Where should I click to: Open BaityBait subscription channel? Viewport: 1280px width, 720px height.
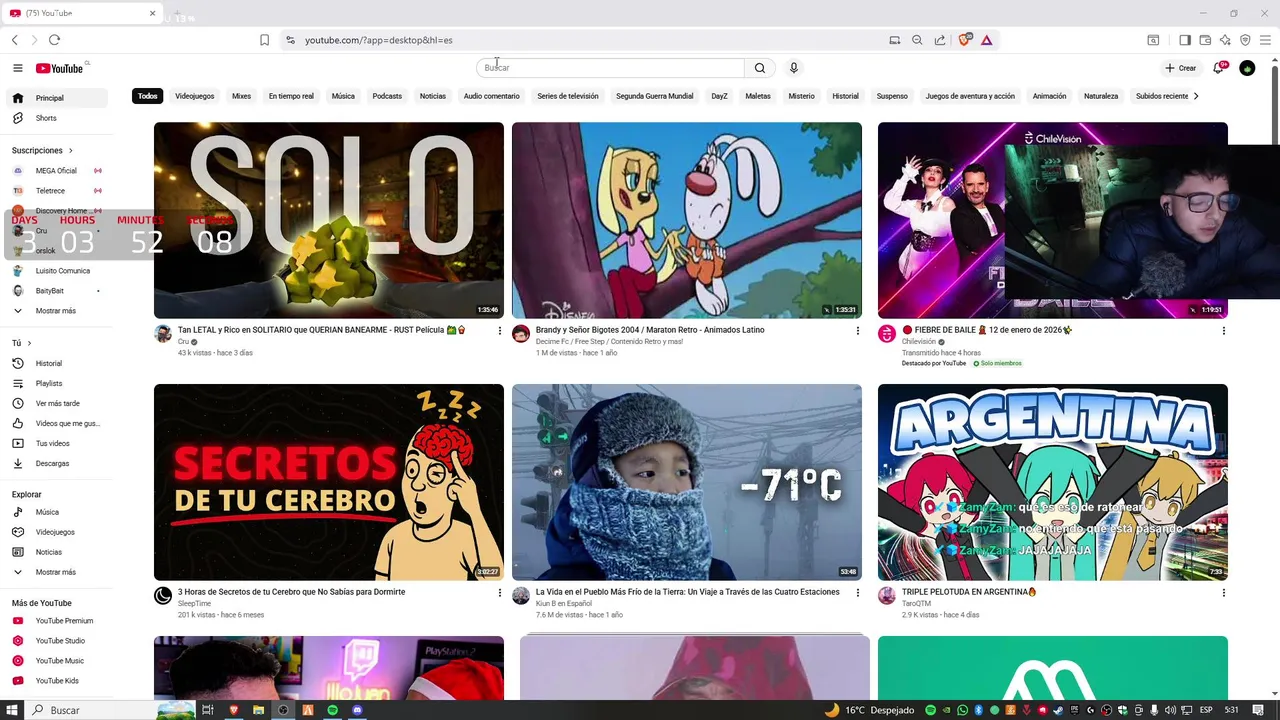coord(59,291)
